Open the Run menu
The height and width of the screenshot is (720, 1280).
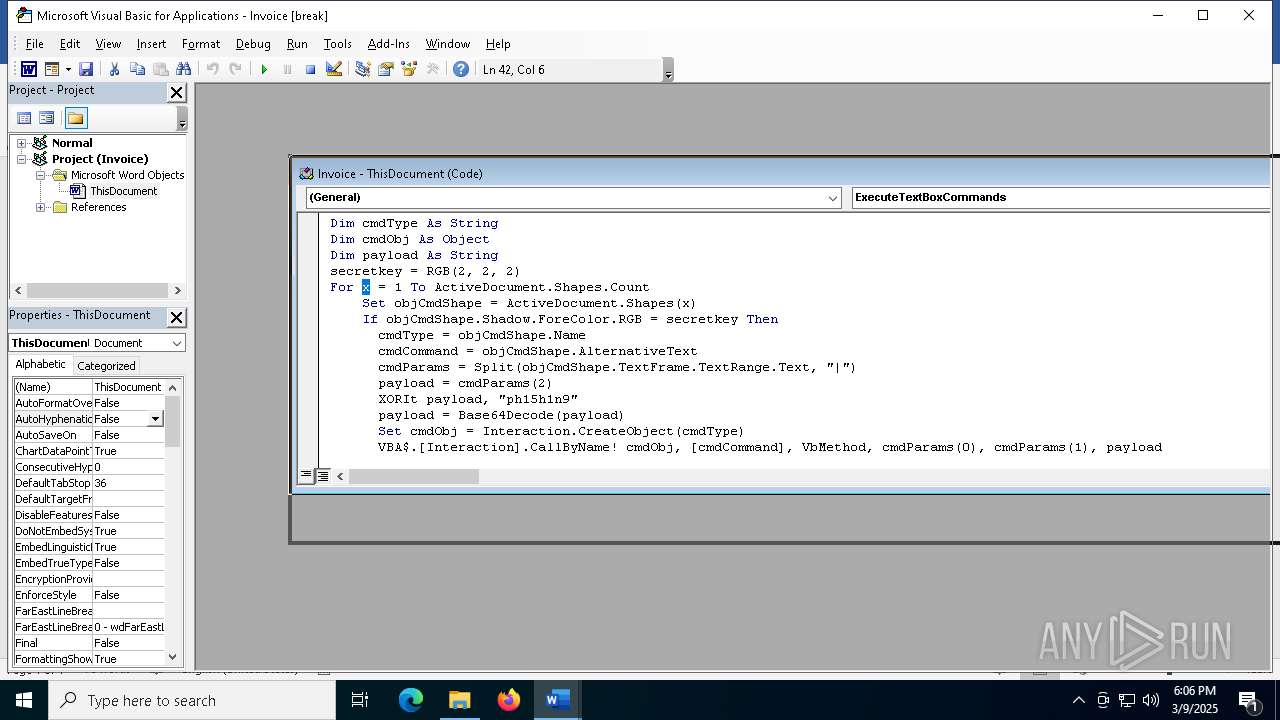pyautogui.click(x=297, y=44)
